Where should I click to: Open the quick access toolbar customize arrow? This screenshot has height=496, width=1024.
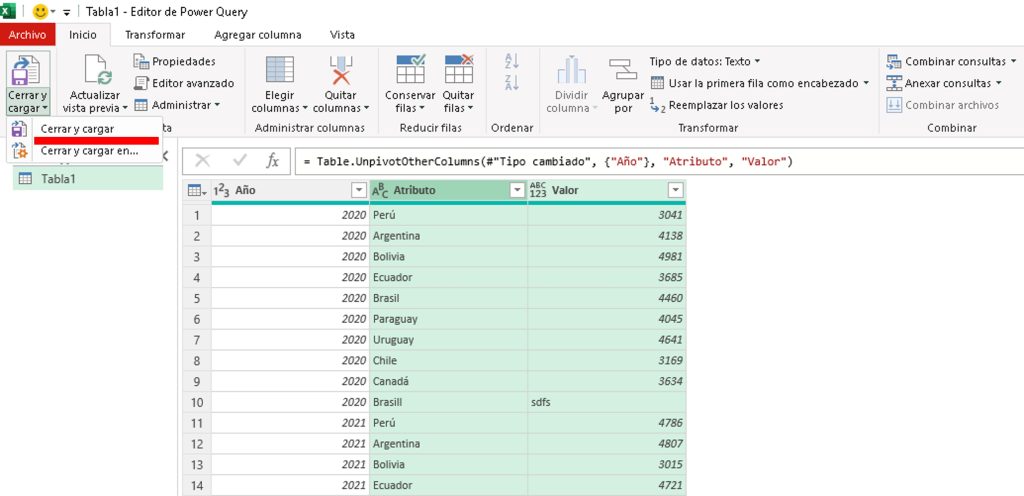click(66, 12)
